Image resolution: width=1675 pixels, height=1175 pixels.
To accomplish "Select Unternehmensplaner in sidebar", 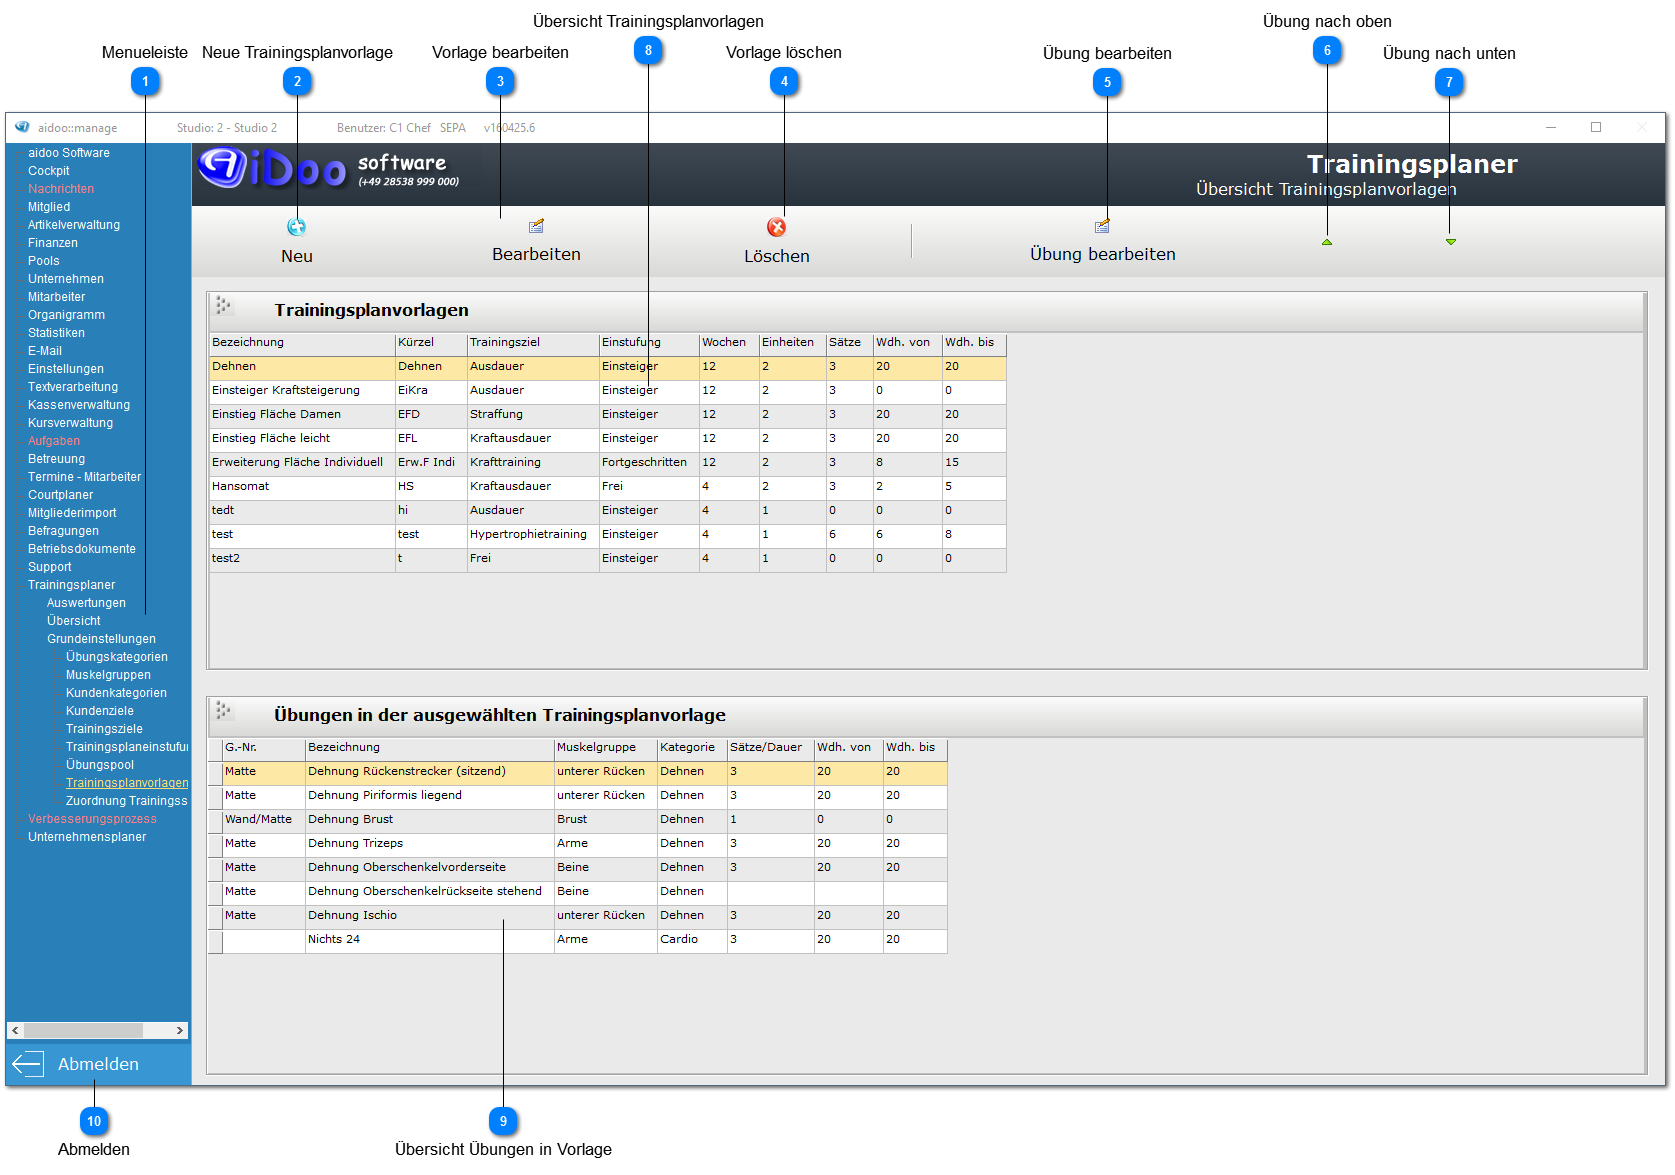I will pyautogui.click(x=87, y=837).
